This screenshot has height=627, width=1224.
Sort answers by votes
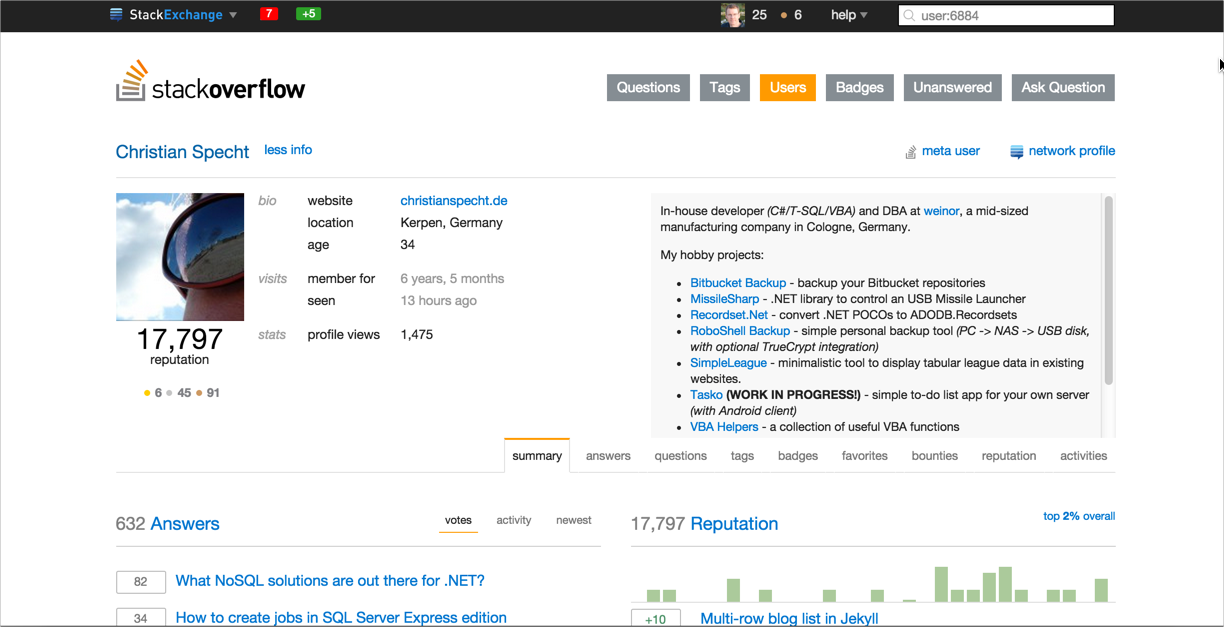(458, 520)
